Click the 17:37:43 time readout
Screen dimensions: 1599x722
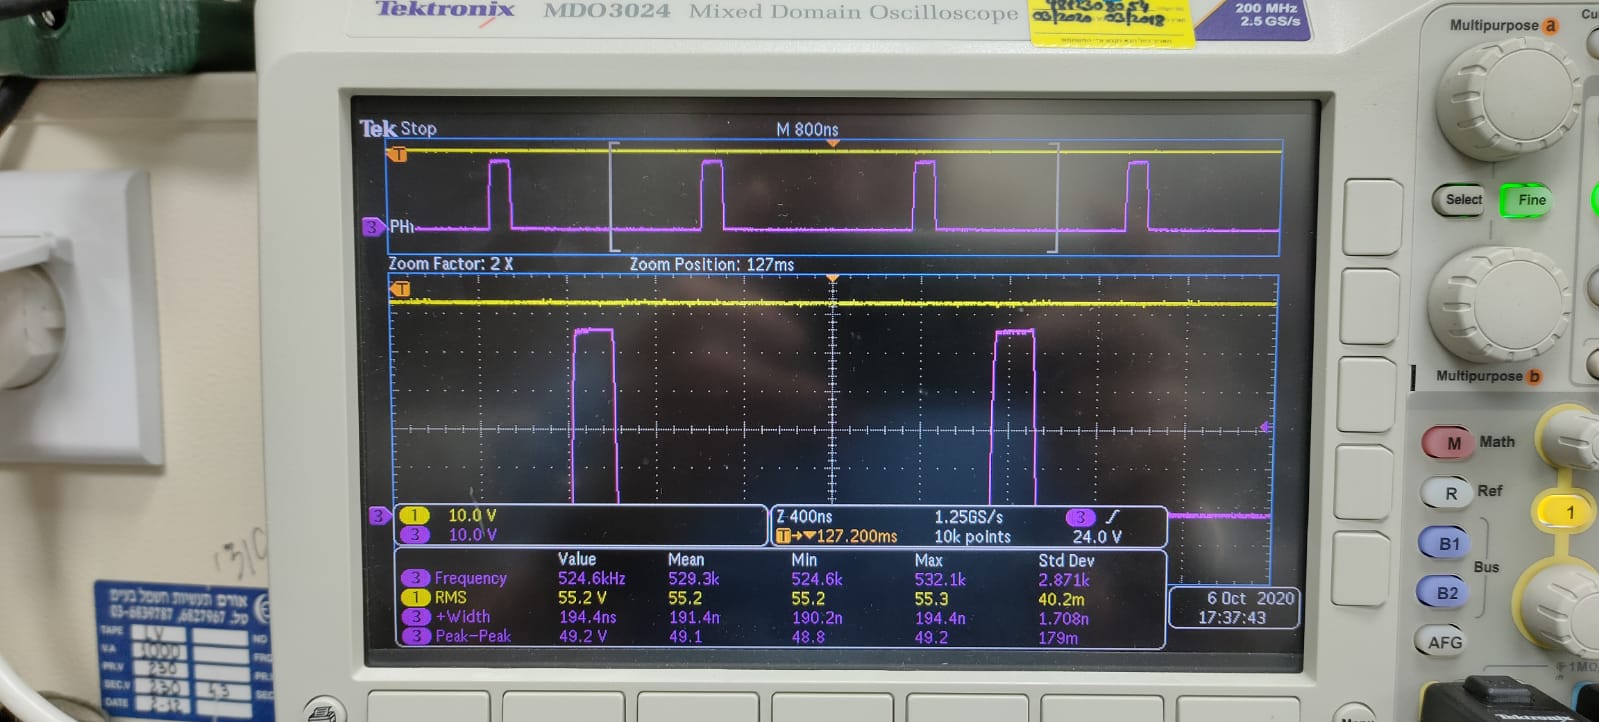click(1232, 618)
